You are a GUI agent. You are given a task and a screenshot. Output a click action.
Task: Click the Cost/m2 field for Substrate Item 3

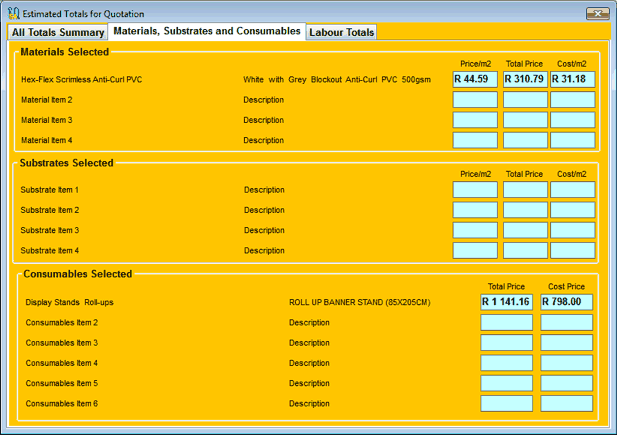coord(572,230)
